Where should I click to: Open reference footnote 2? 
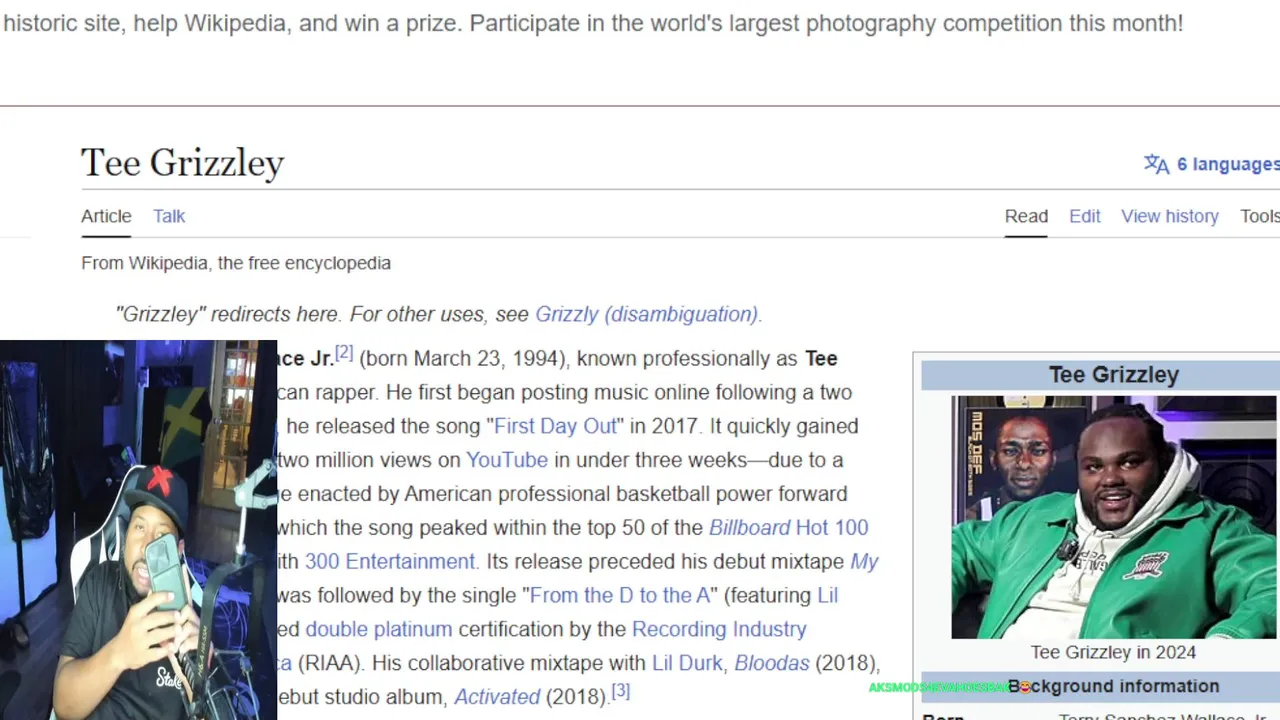pos(344,352)
